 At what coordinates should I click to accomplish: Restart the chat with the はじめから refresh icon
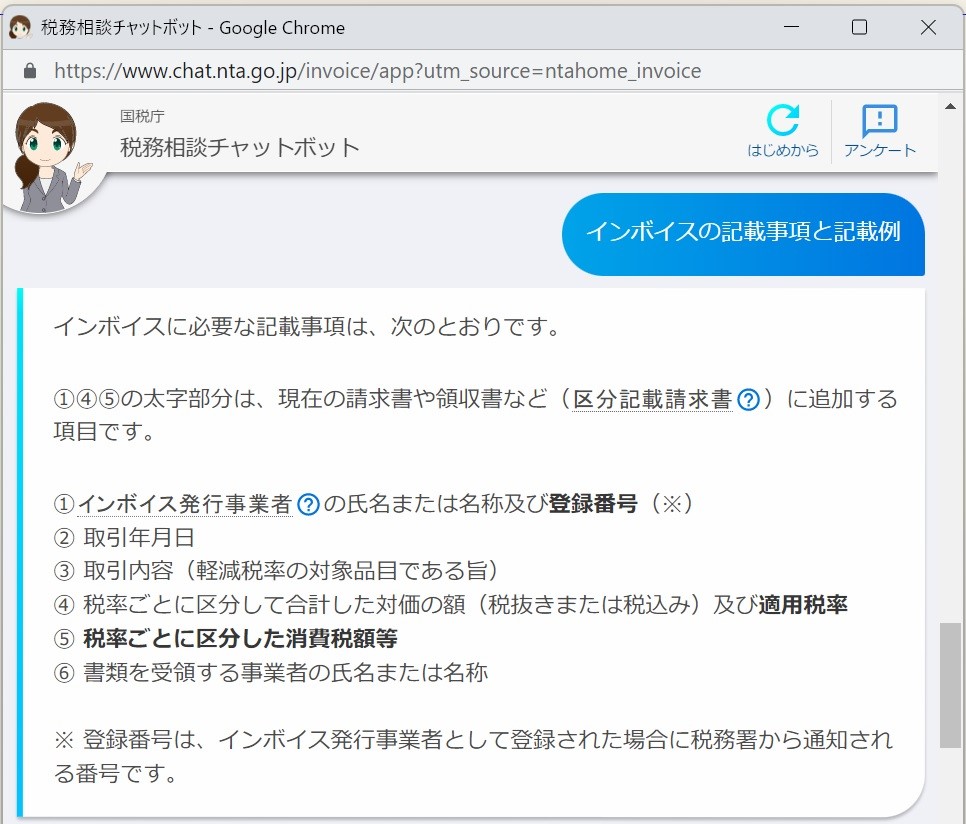pos(783,122)
